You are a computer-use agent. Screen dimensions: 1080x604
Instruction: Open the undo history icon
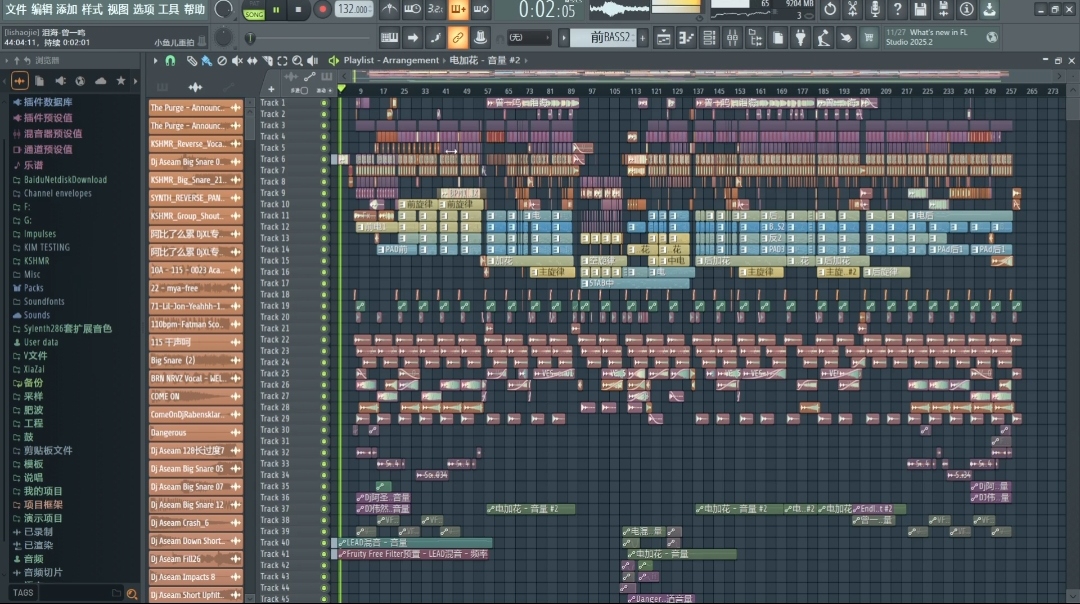tap(830, 10)
